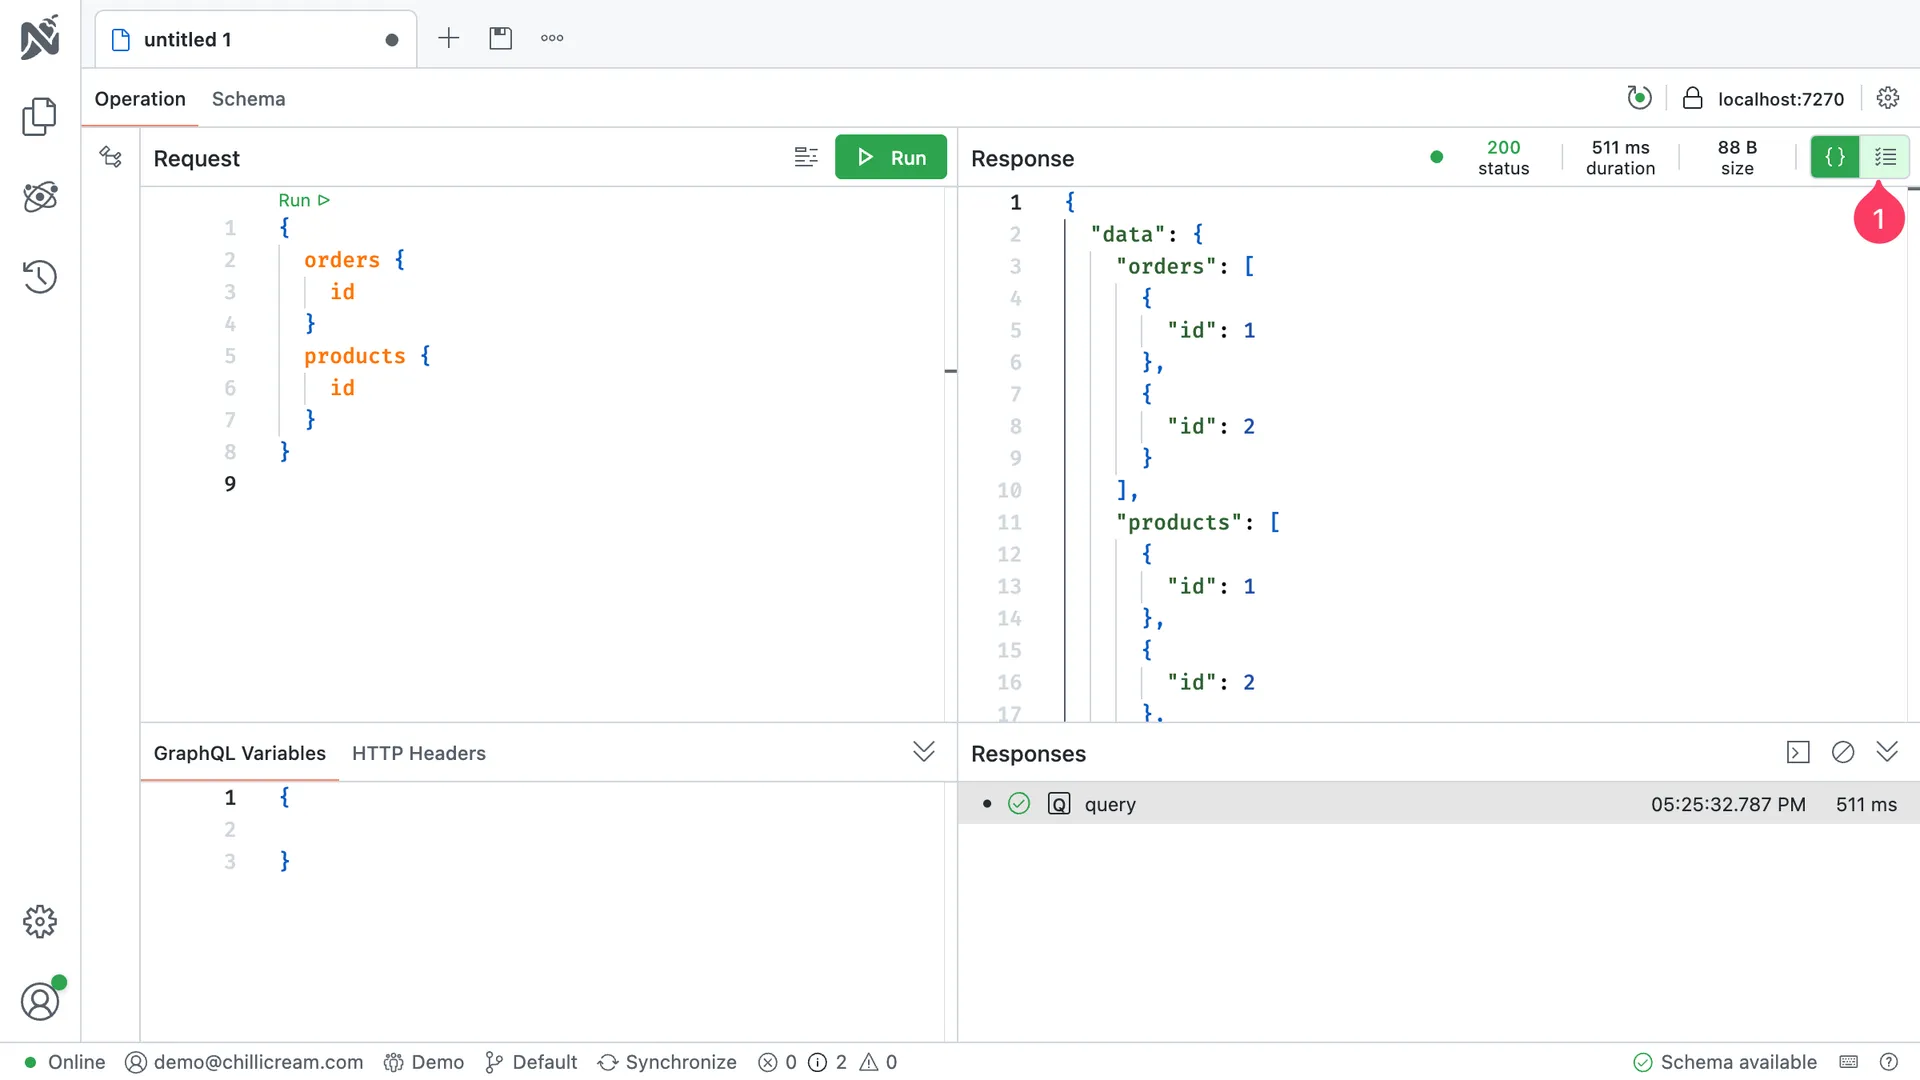This screenshot has height=1080, width=1920.
Task: Clear all entries in Responses panel
Action: tap(1843, 752)
